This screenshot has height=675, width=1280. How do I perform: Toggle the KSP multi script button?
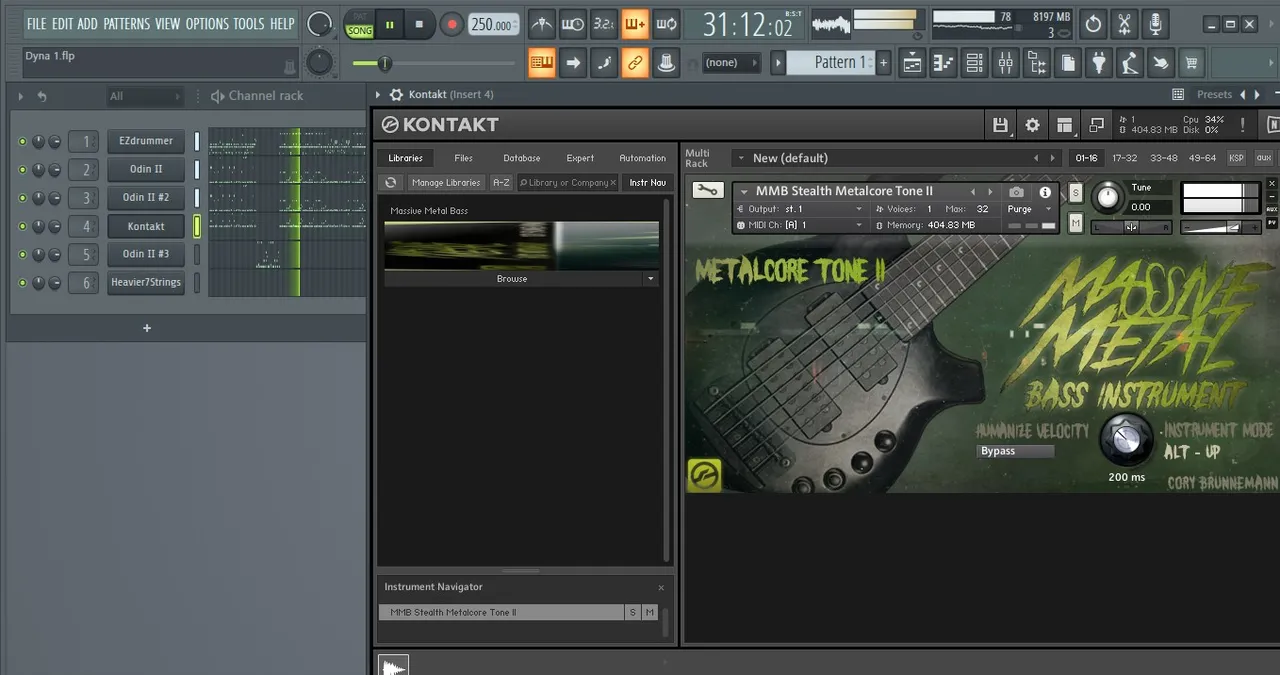tap(1236, 158)
